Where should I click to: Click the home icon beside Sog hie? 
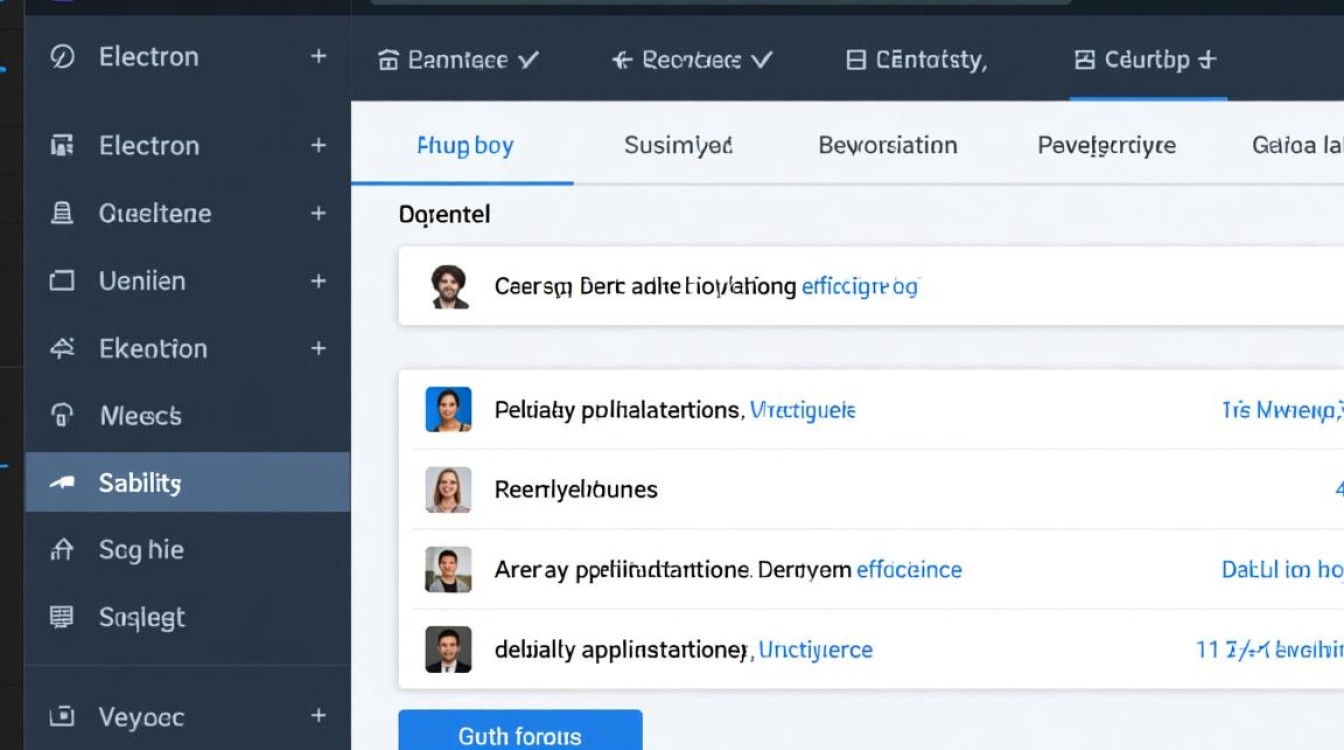[62, 549]
